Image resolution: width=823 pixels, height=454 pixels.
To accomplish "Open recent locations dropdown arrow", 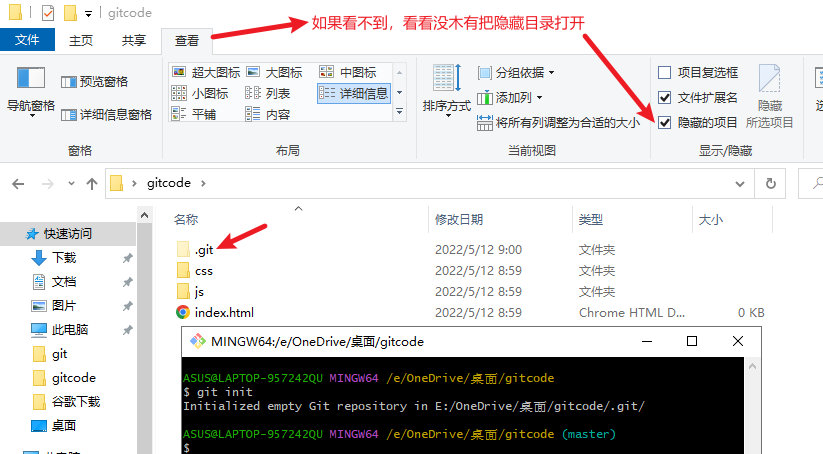I will 71,184.
